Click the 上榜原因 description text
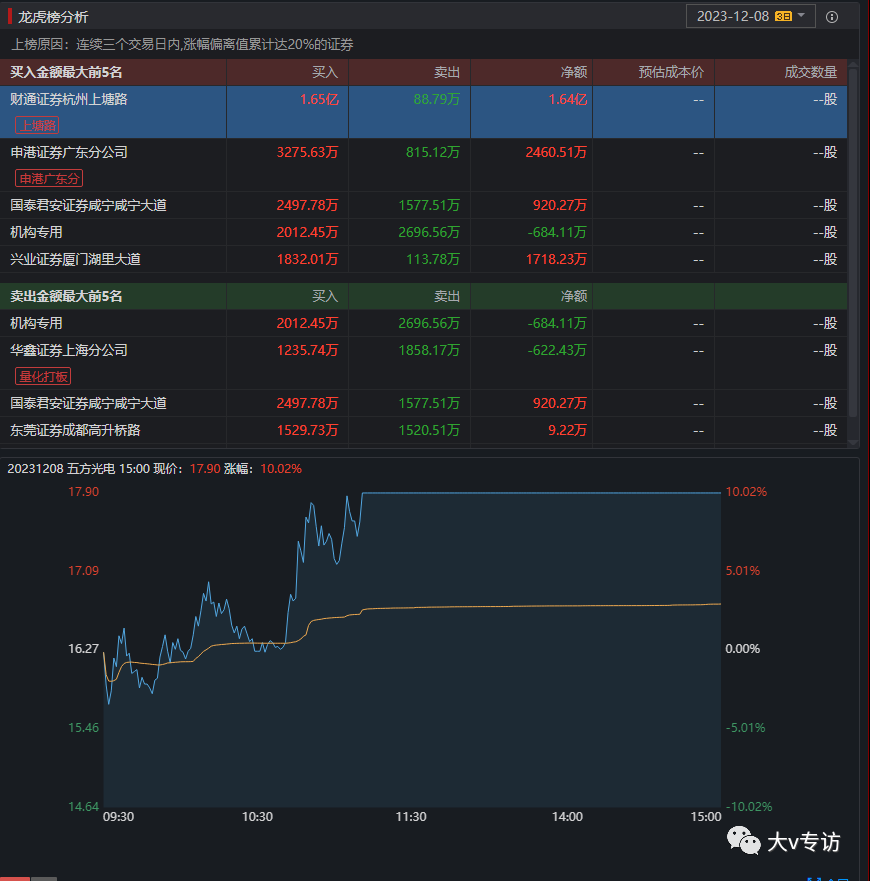 182,44
